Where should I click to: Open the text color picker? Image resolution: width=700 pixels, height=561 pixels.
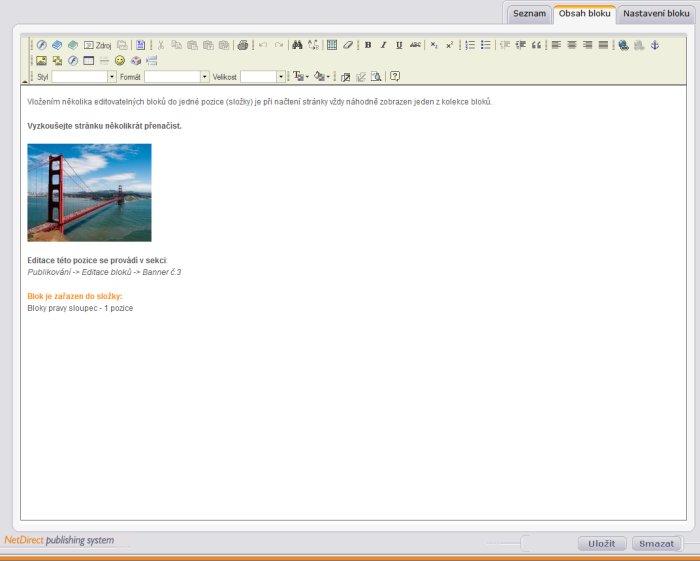point(300,77)
